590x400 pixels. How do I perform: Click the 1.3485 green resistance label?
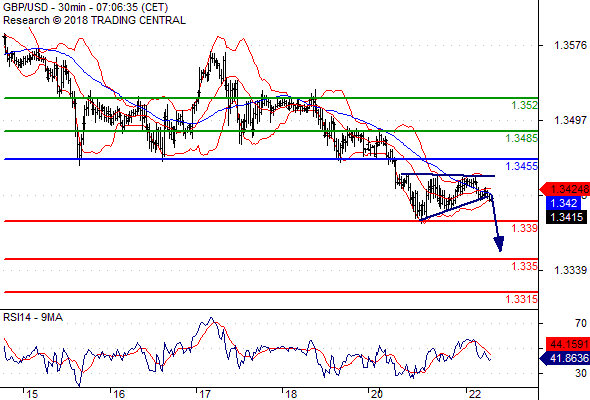[x=522, y=138]
